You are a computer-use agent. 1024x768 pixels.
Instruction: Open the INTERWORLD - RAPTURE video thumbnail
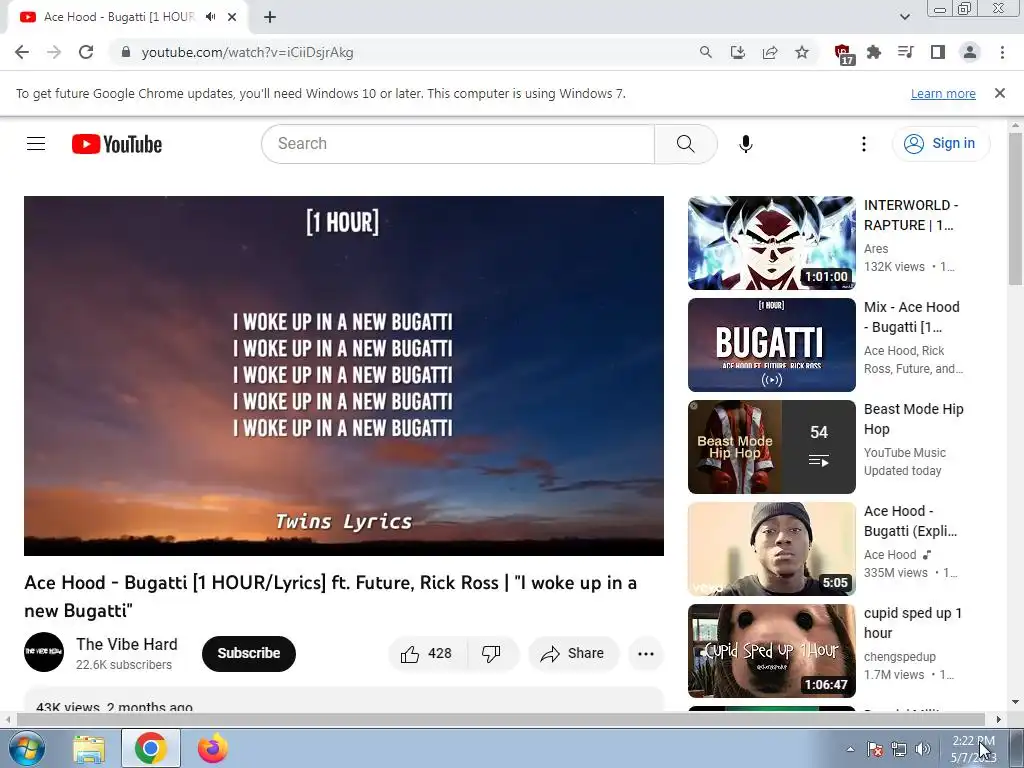point(771,243)
